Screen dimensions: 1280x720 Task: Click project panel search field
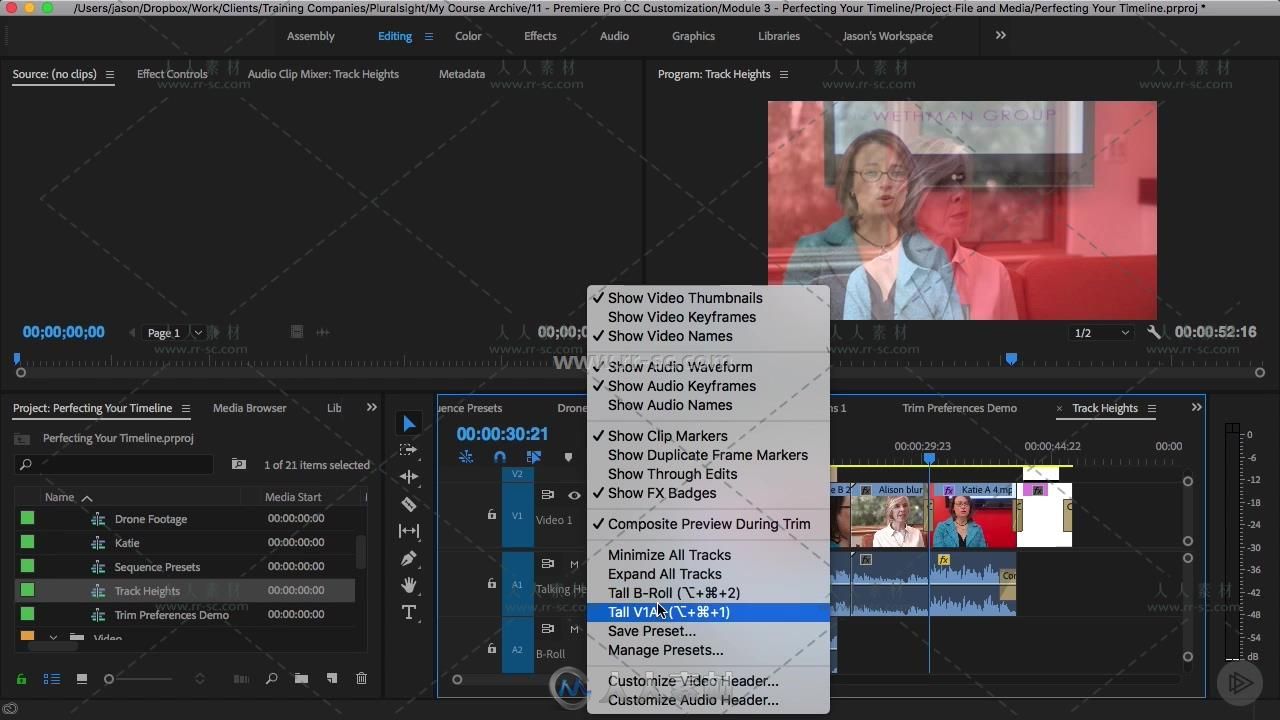tap(114, 464)
